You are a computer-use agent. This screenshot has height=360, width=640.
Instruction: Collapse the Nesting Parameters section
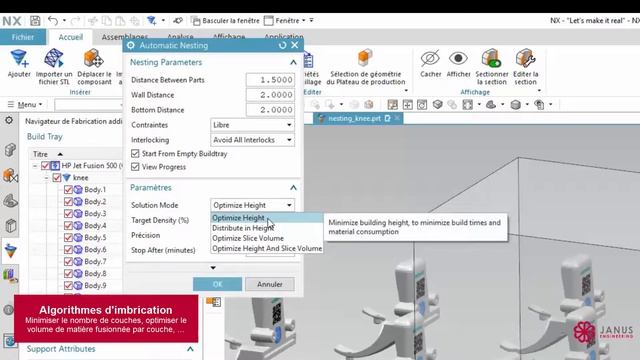[x=293, y=62]
